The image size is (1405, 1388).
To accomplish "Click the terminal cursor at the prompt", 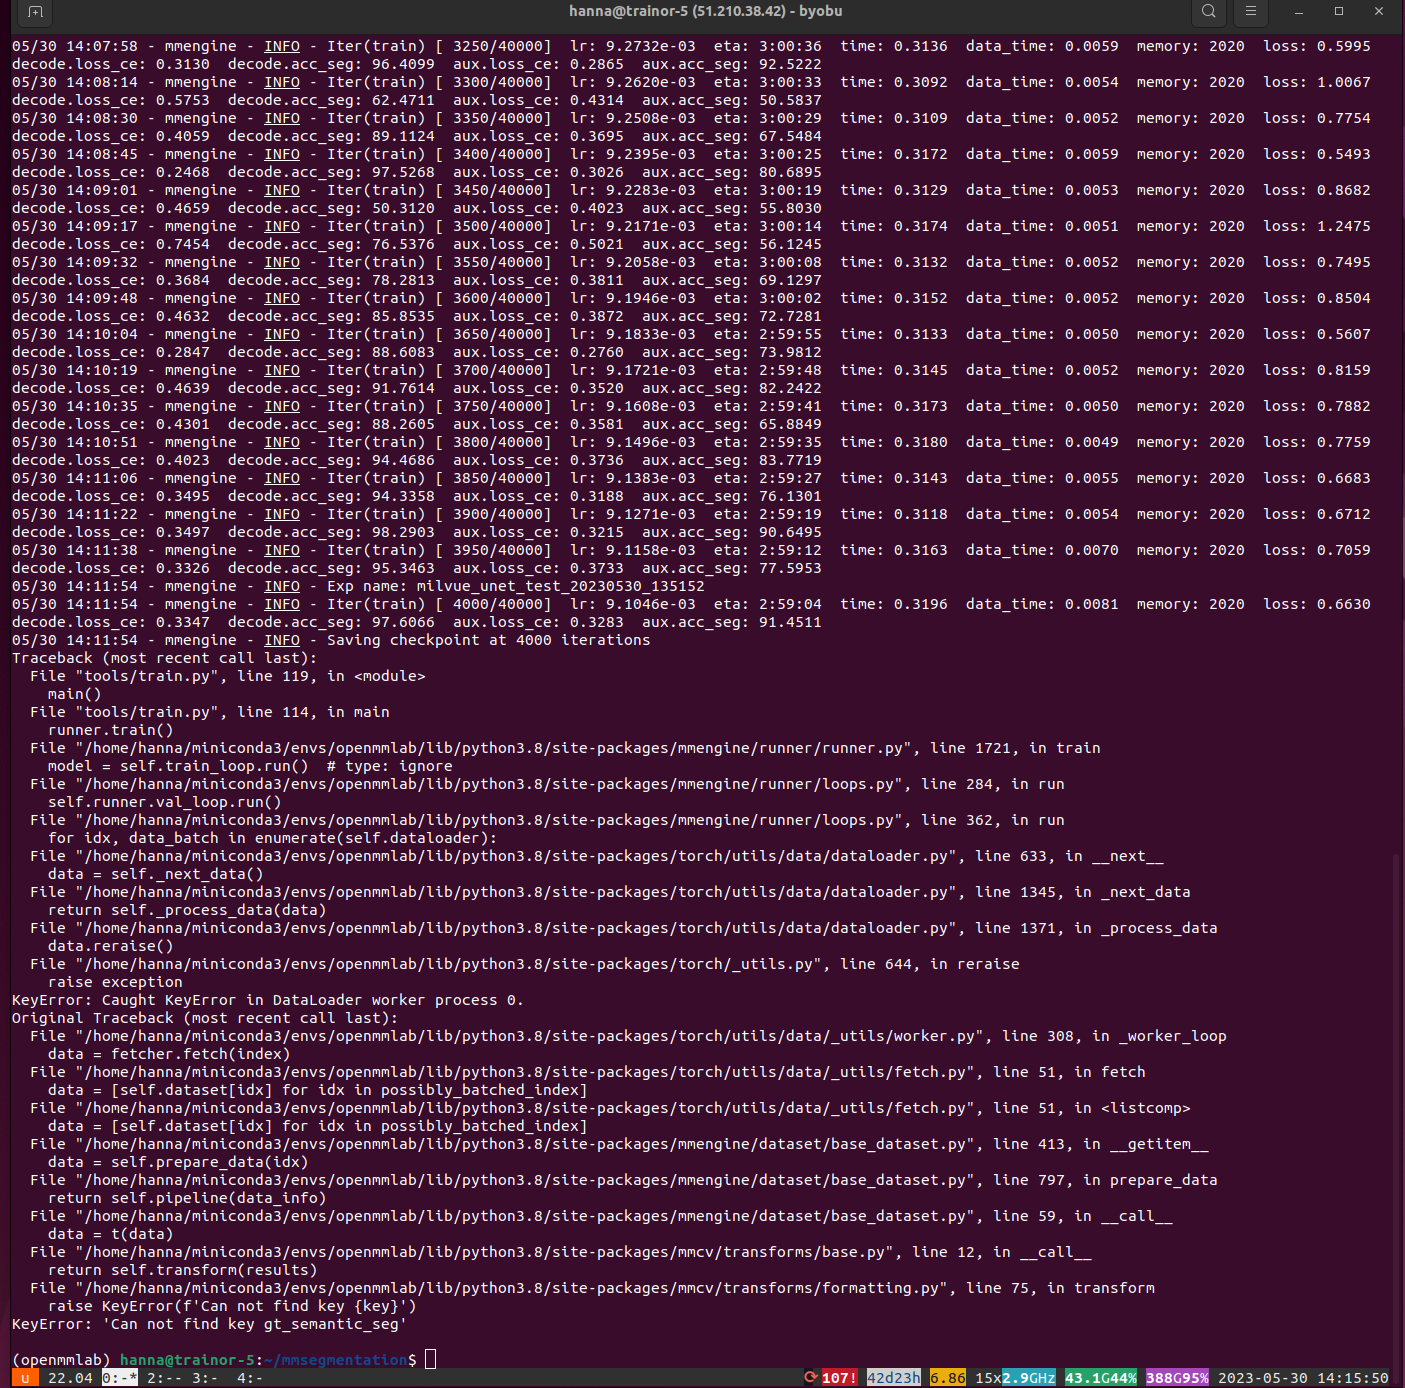I will point(431,1359).
